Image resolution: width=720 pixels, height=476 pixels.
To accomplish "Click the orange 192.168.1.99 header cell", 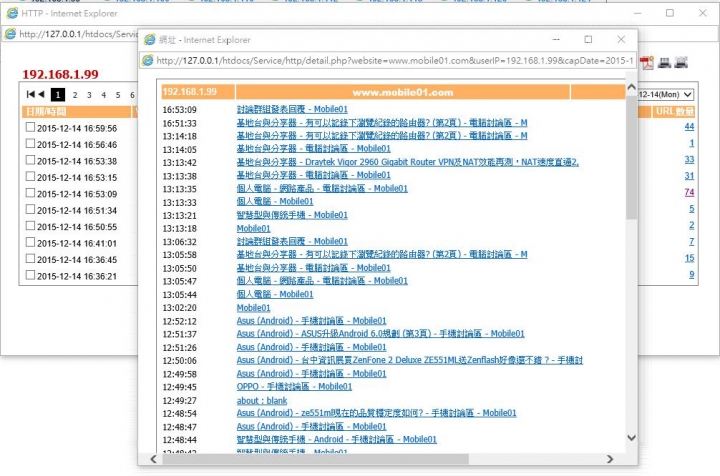I will click(x=198, y=92).
